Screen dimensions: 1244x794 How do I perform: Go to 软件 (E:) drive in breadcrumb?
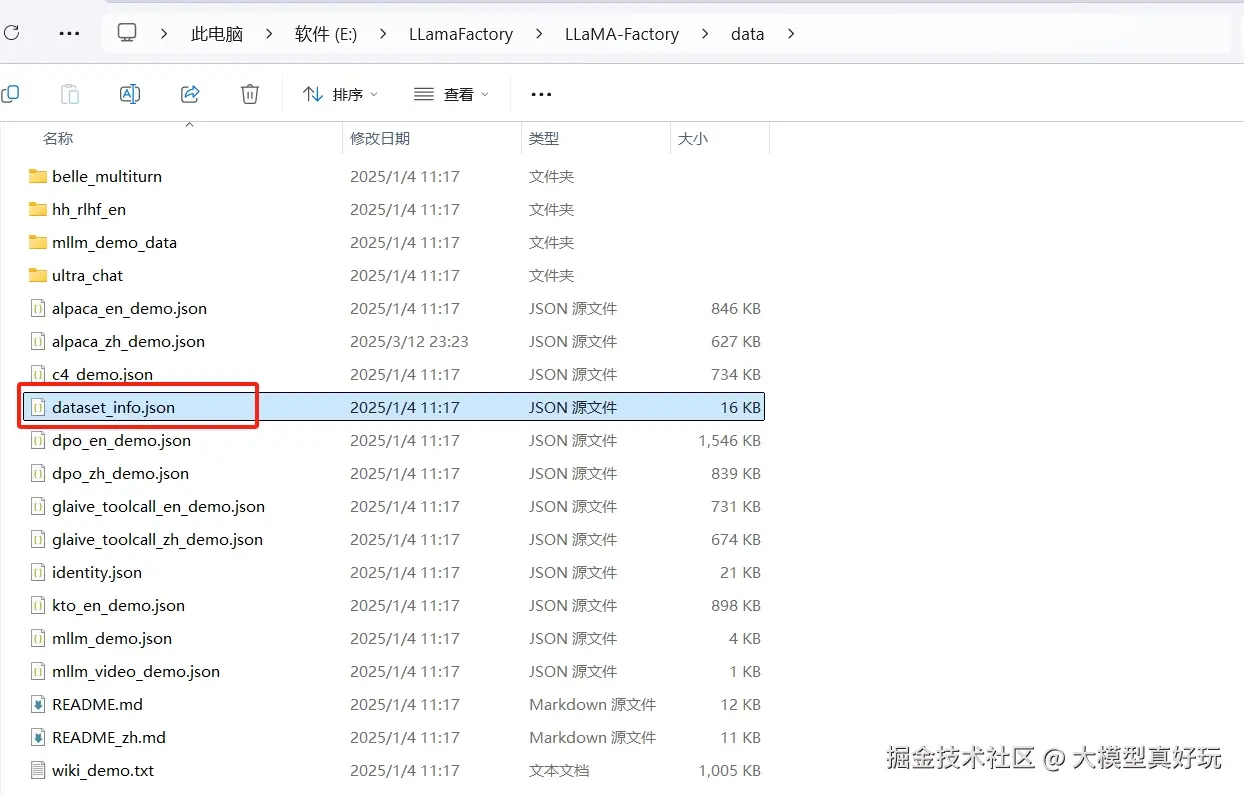pos(326,33)
